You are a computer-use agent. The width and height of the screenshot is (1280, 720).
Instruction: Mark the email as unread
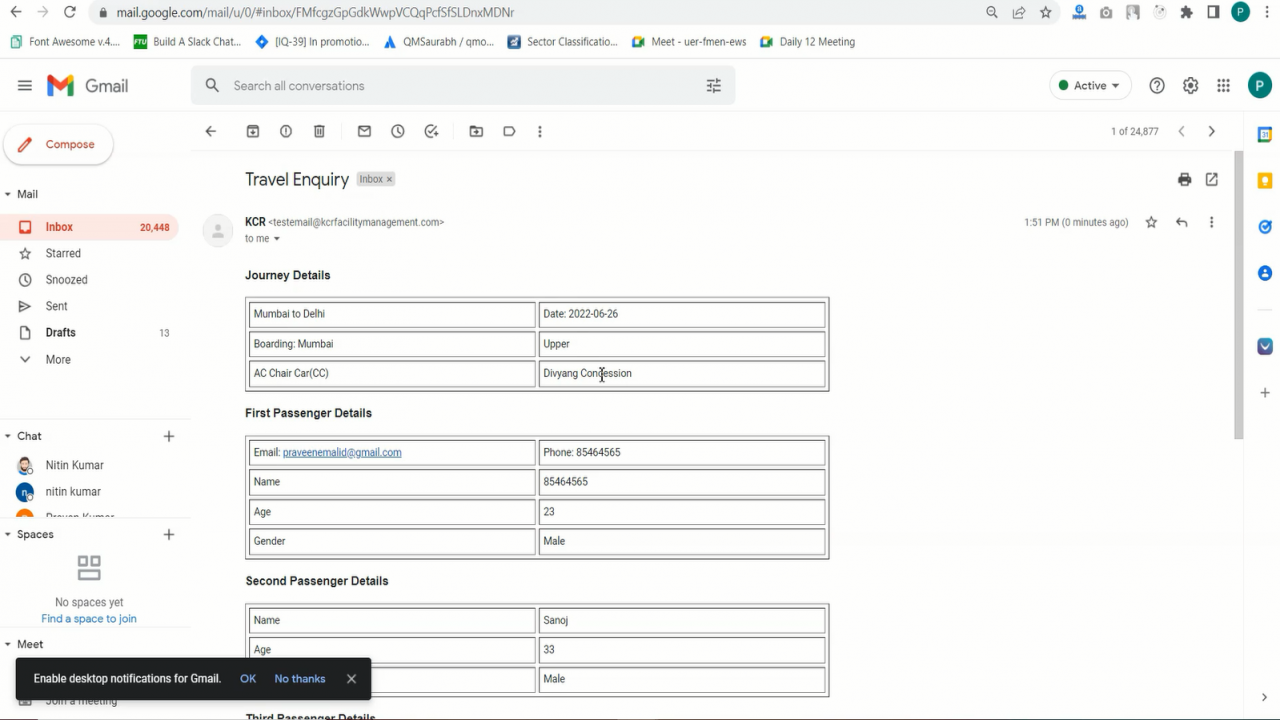point(364,131)
